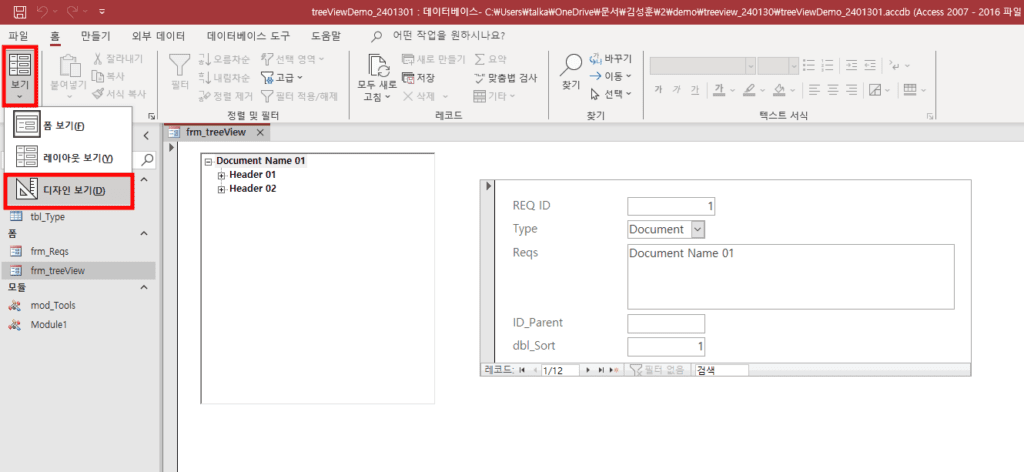Toggle italic 가 formatting
The height and width of the screenshot is (472, 1024).
[x=677, y=89]
